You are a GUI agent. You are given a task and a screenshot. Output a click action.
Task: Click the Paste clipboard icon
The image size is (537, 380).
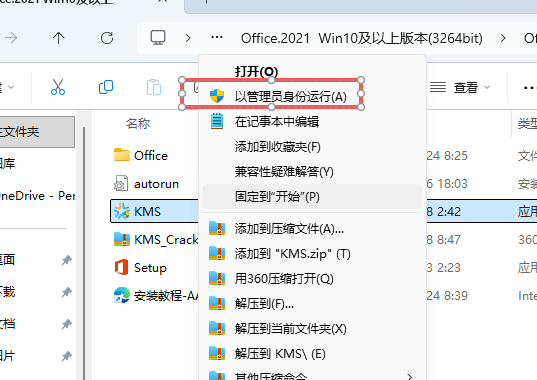154,87
